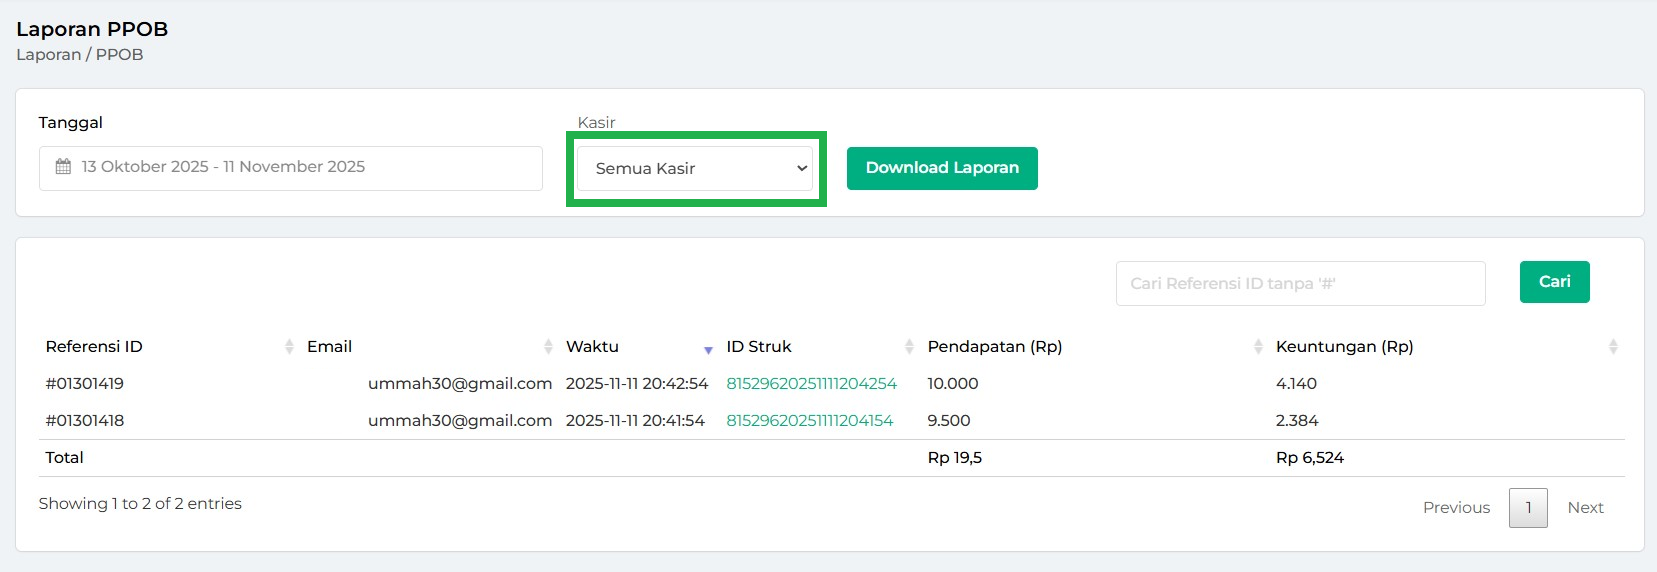Screen dimensions: 1657x572
Task: Select page 1 in pagination
Action: [x=1528, y=508]
